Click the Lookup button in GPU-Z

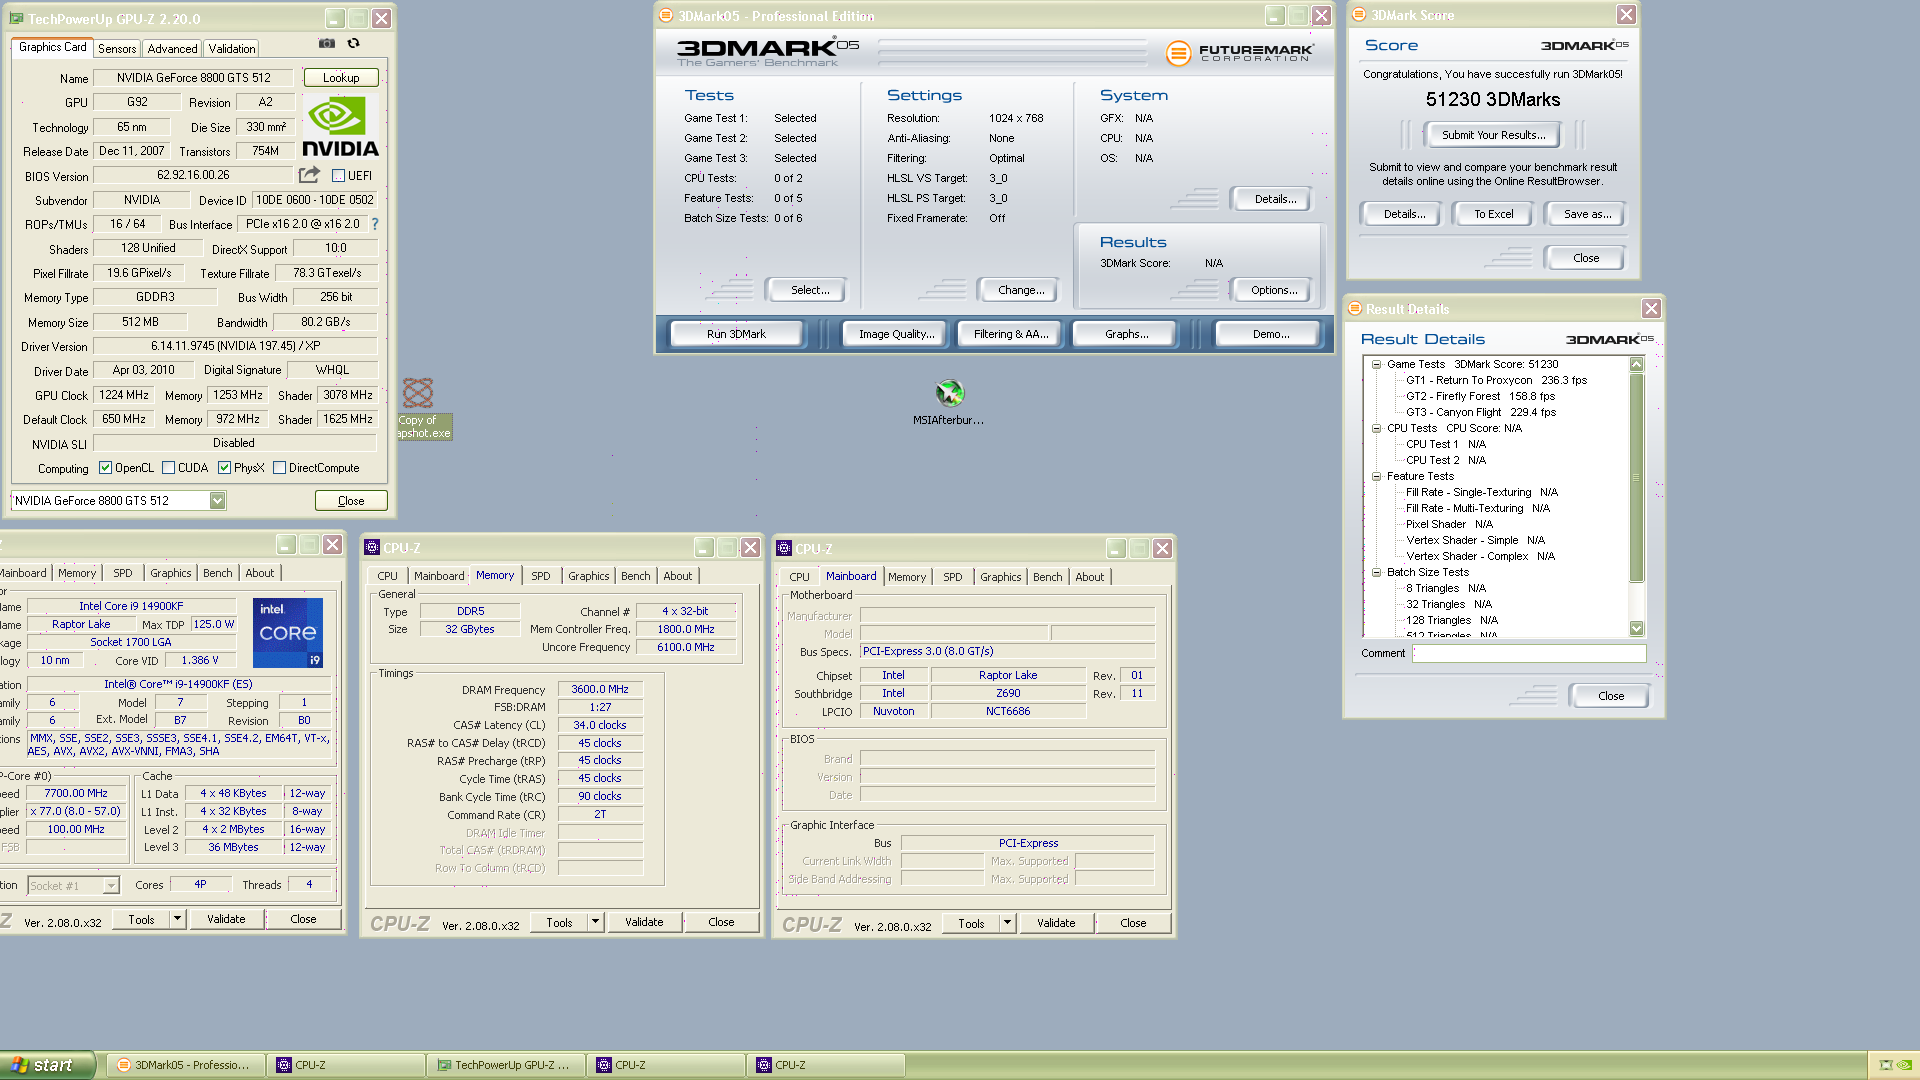click(x=341, y=78)
